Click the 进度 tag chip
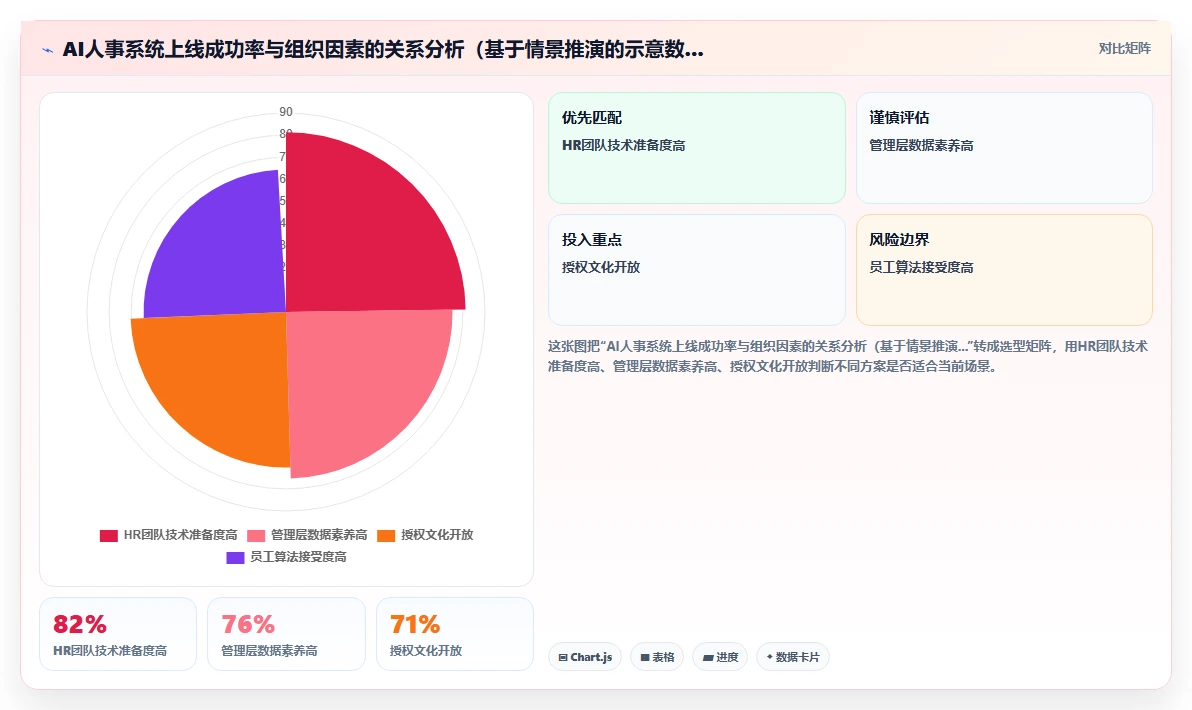 720,657
